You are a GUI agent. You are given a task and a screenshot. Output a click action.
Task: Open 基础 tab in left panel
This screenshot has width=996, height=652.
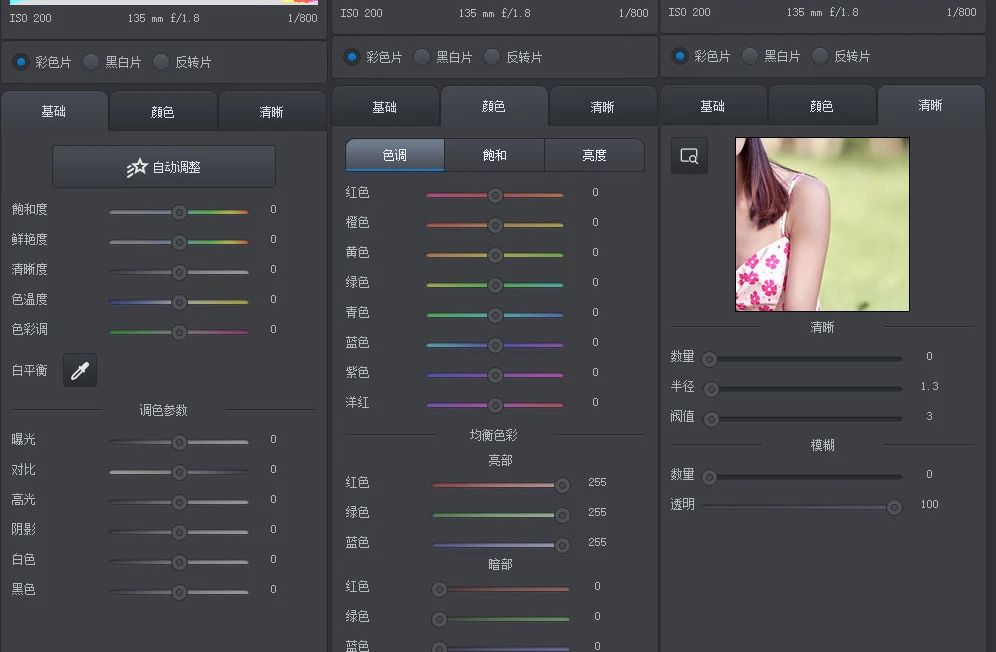coord(54,111)
